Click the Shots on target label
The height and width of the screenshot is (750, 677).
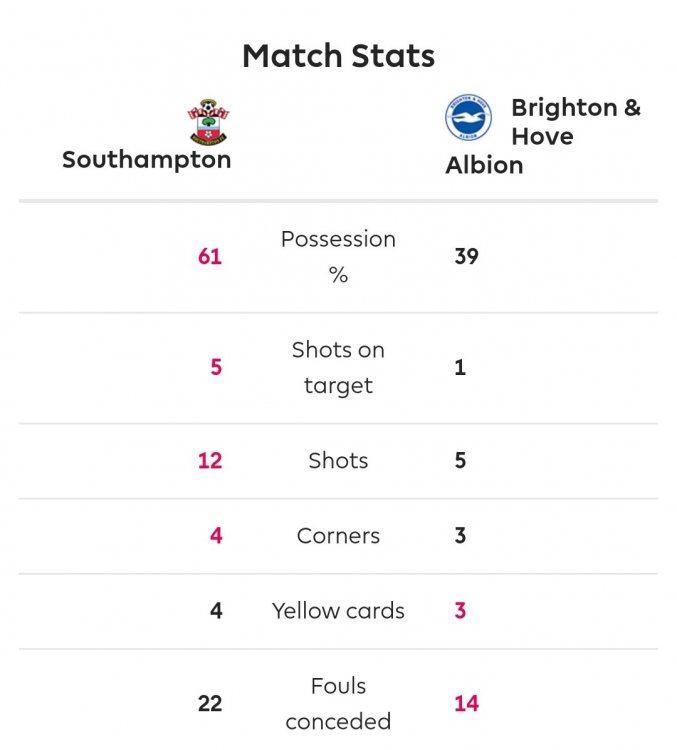click(x=338, y=367)
